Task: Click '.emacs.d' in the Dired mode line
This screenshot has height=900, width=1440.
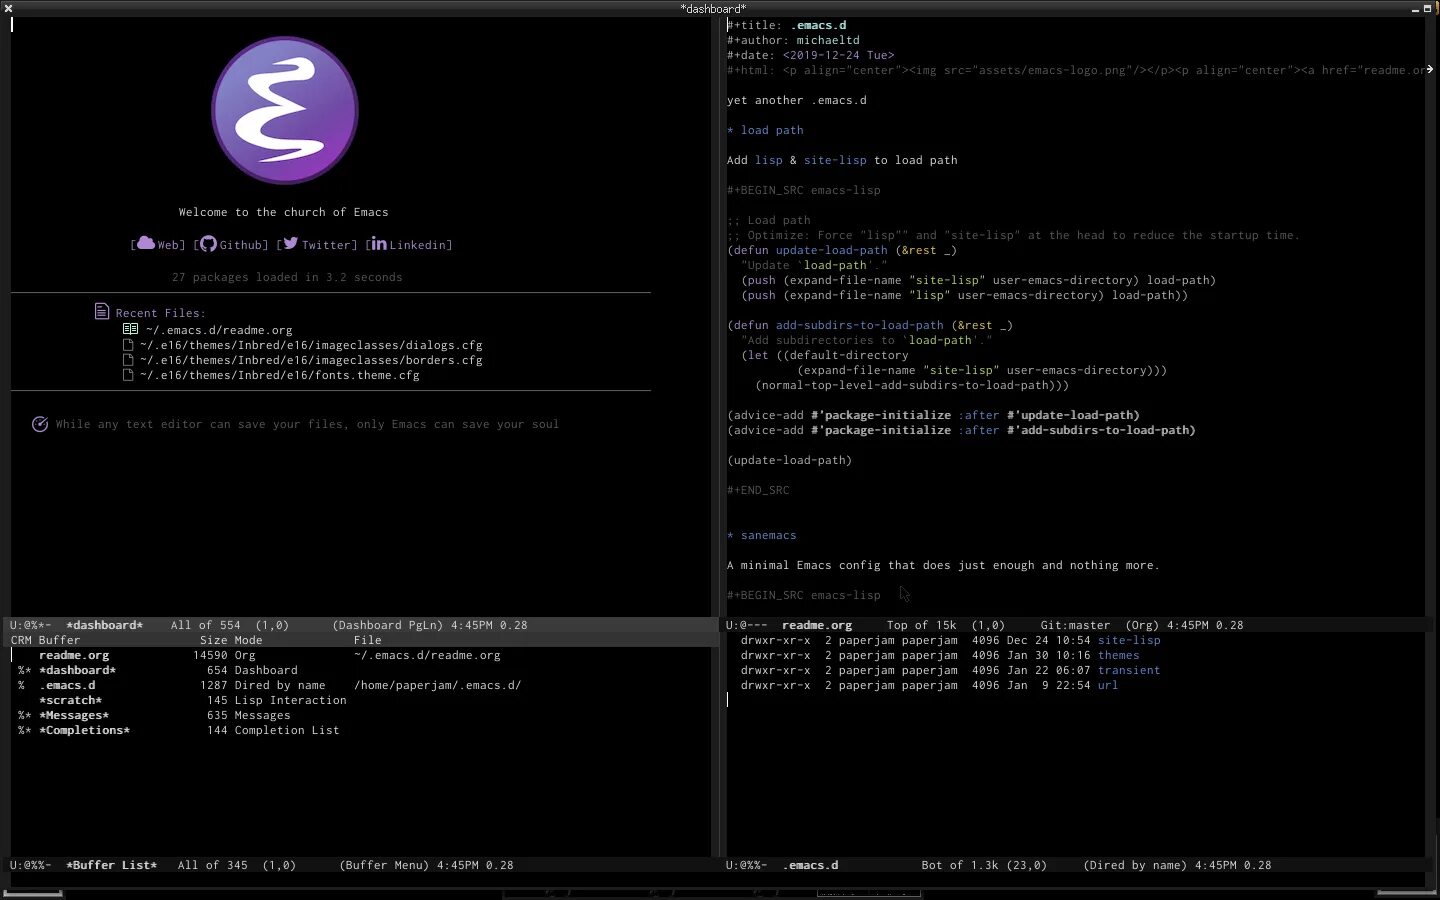Action: coord(810,865)
